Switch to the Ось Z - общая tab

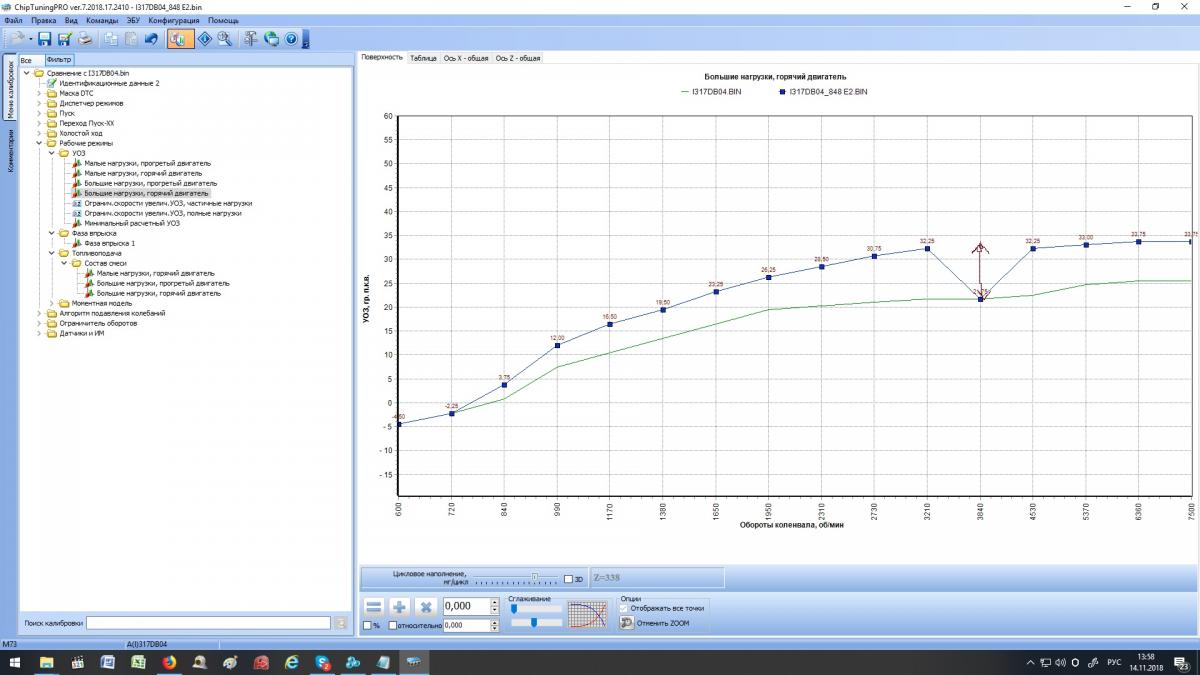coord(518,58)
